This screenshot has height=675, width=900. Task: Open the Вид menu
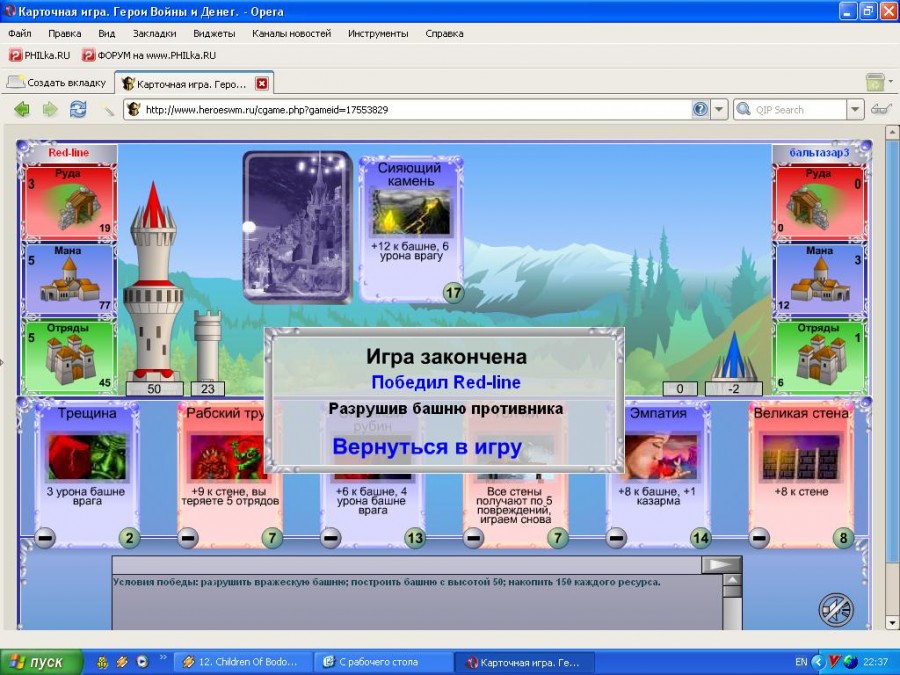106,33
